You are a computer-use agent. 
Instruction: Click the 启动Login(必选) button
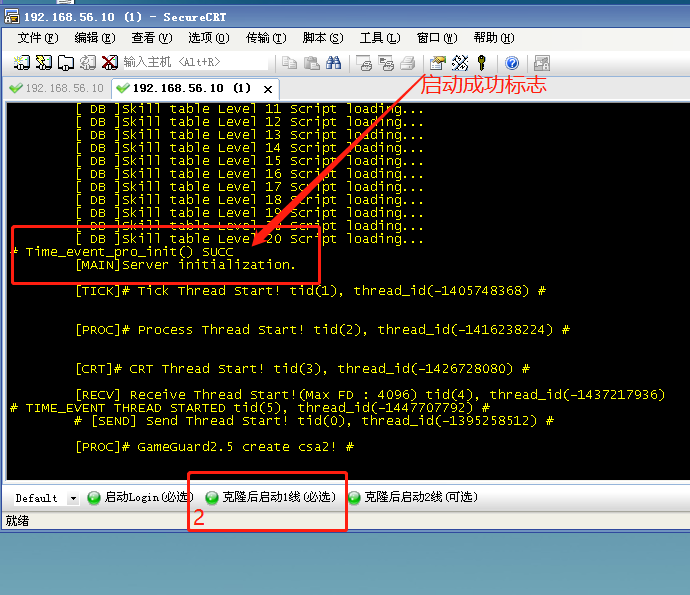coord(140,497)
